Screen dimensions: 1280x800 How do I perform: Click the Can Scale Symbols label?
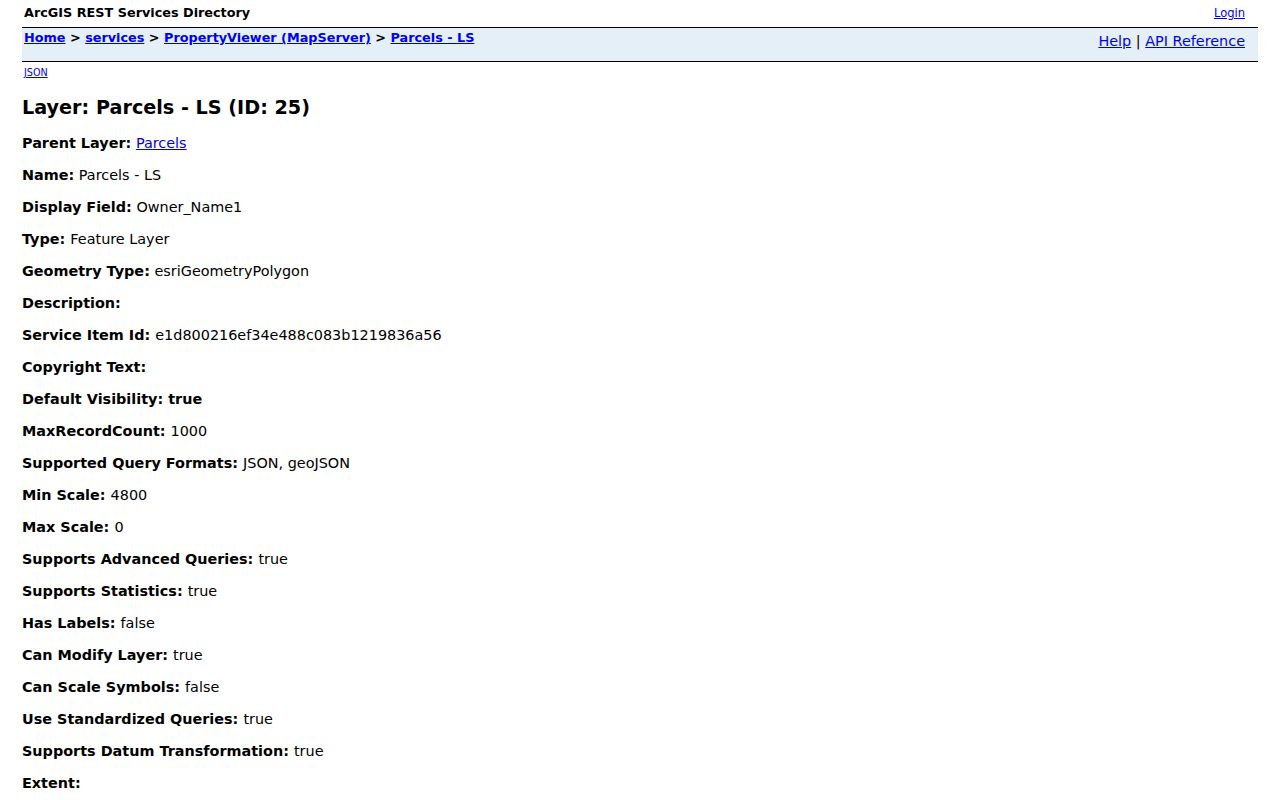click(101, 687)
